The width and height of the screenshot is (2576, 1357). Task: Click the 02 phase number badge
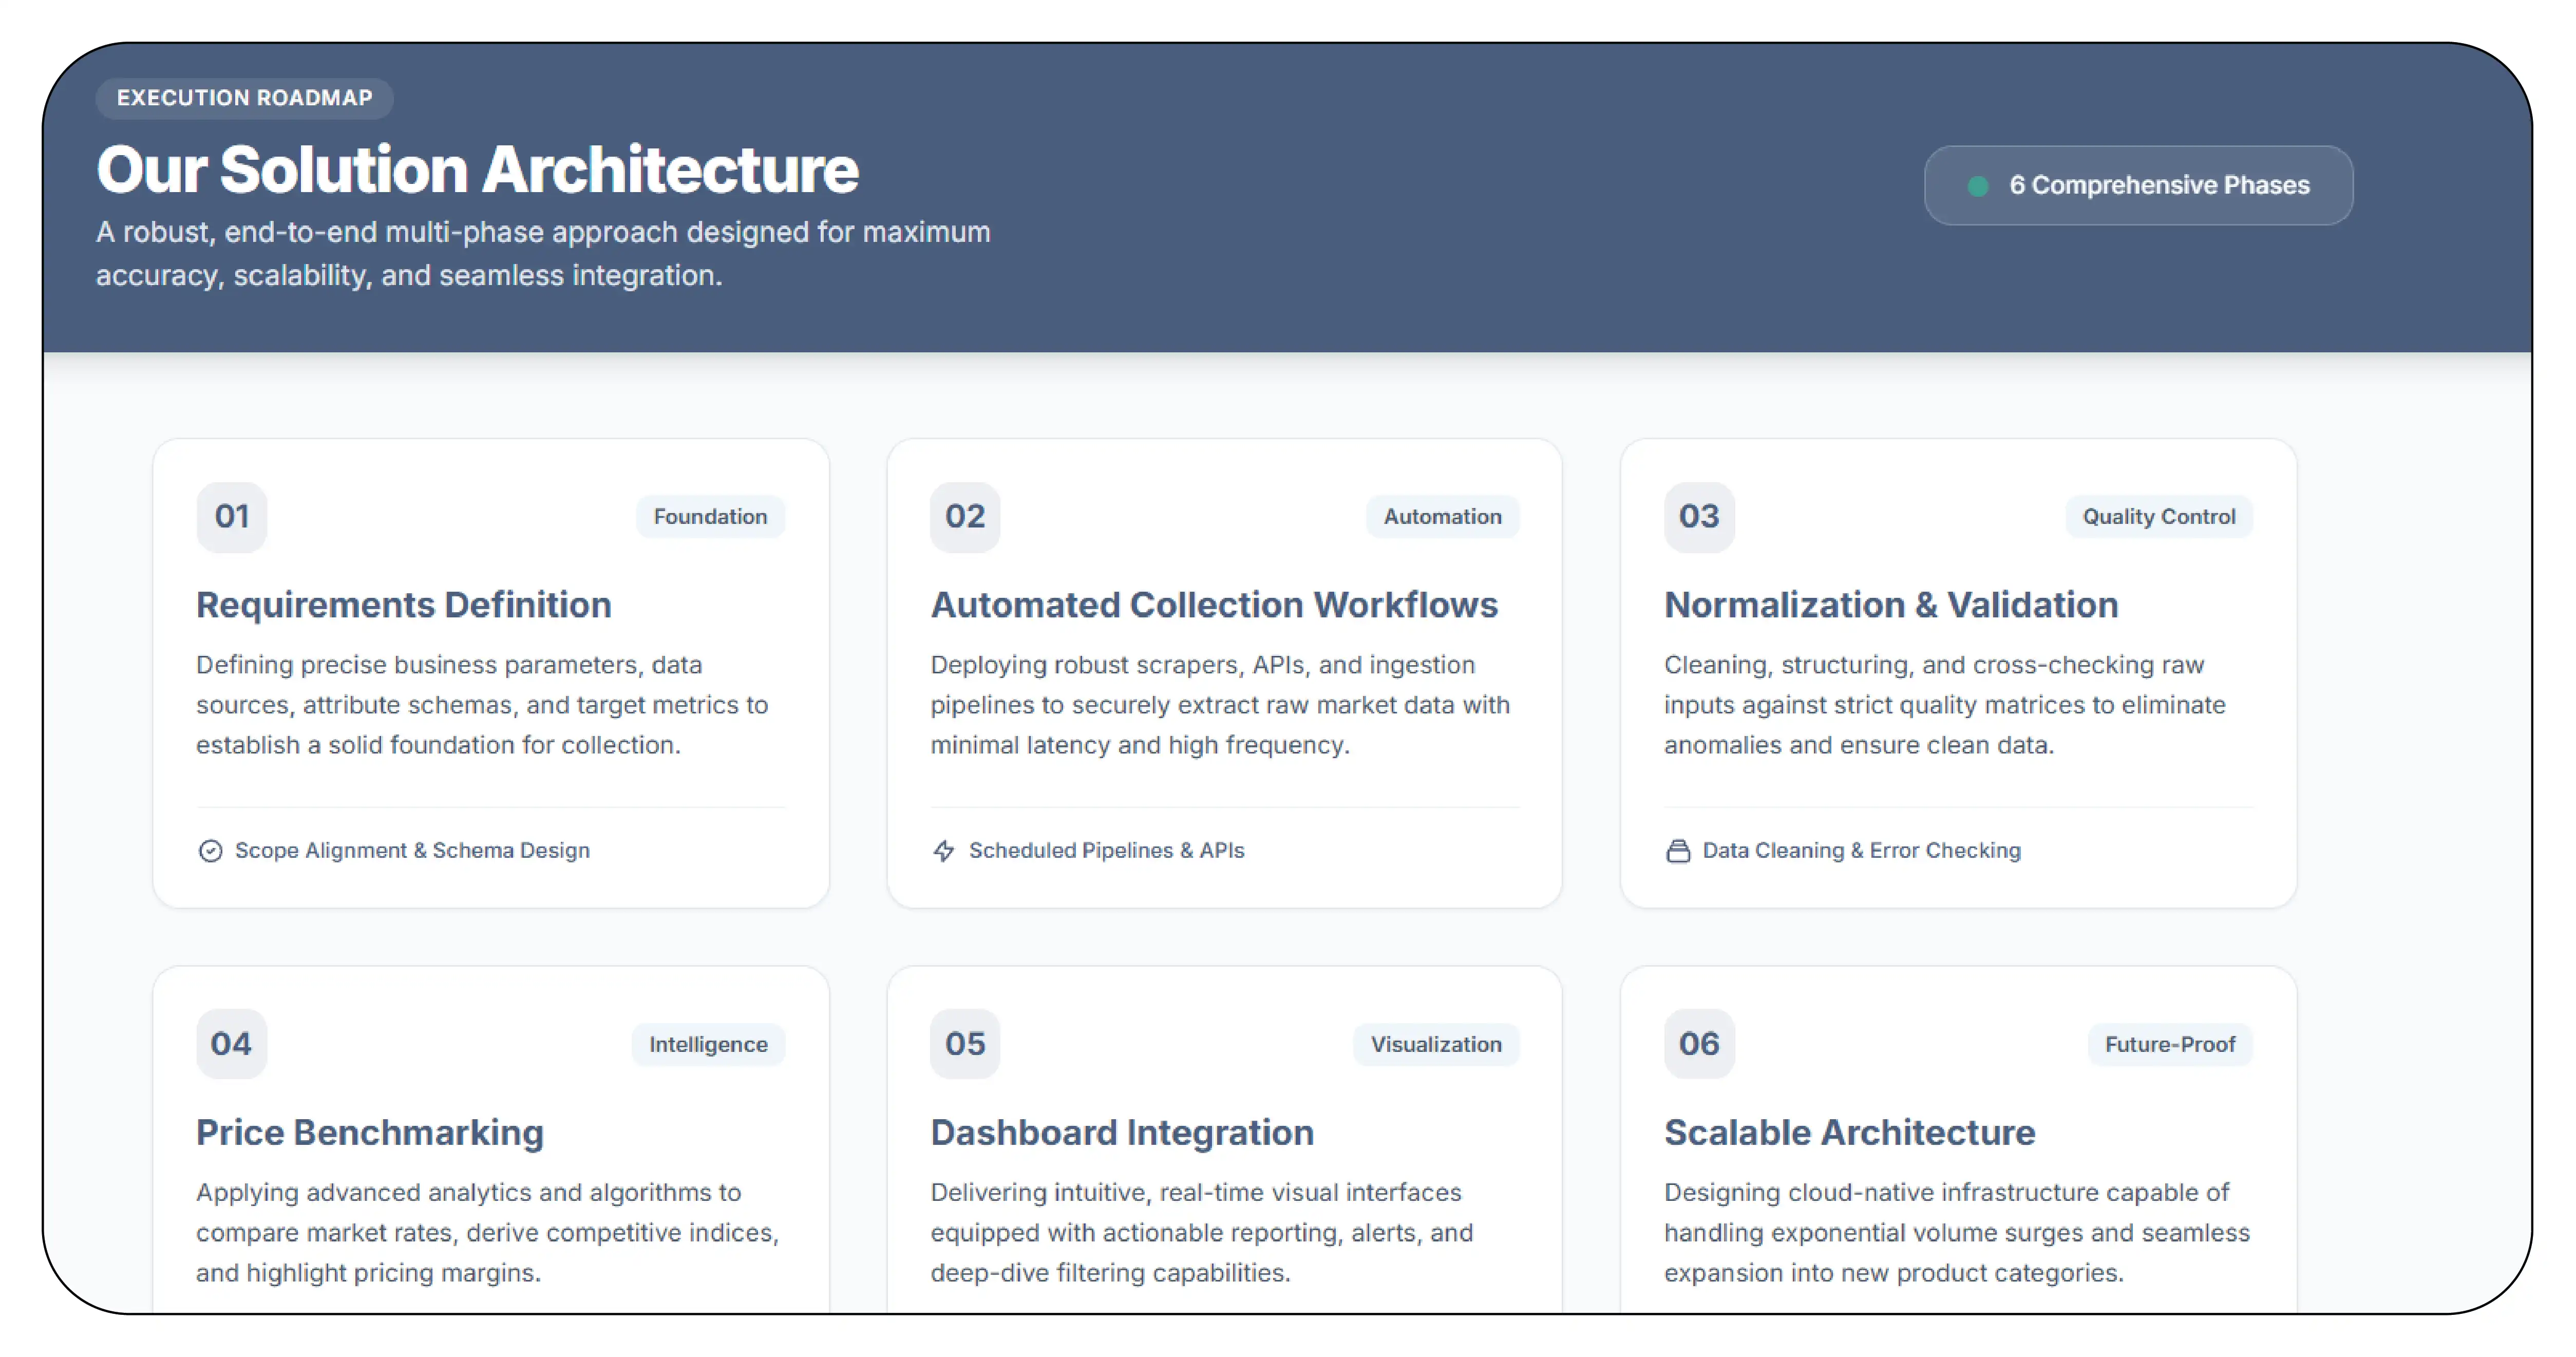pyautogui.click(x=964, y=517)
